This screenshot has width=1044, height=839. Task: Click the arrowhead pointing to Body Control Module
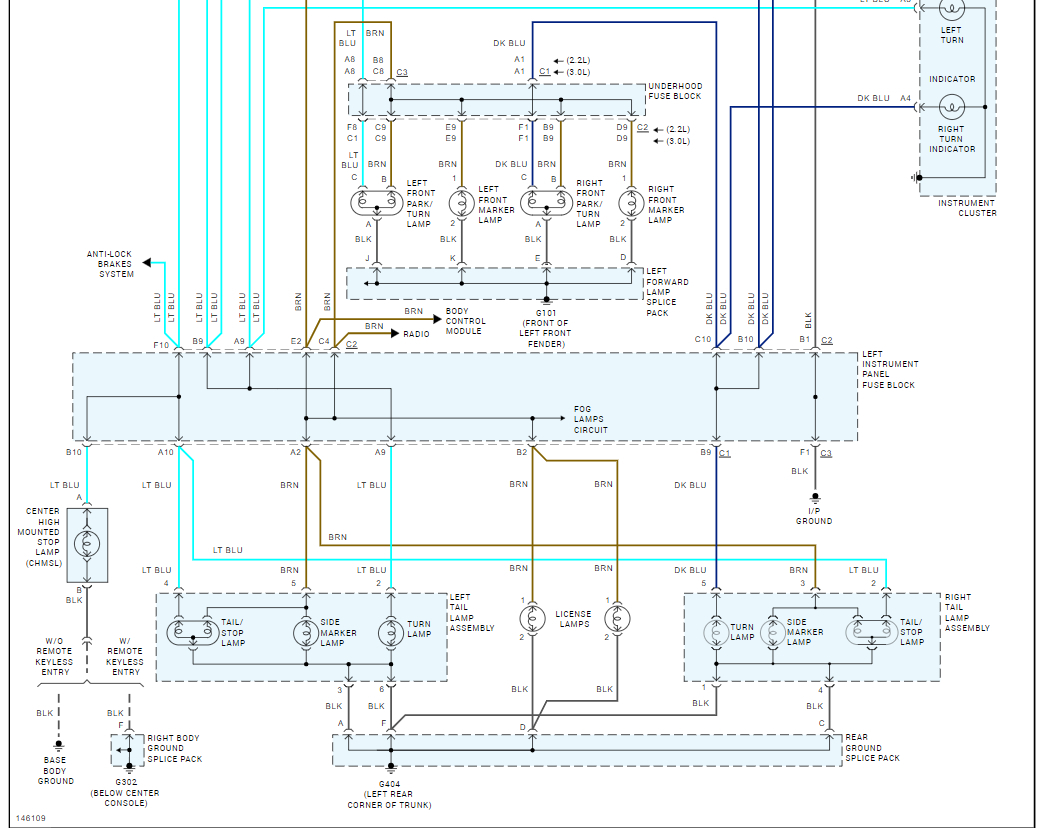[x=437, y=320]
